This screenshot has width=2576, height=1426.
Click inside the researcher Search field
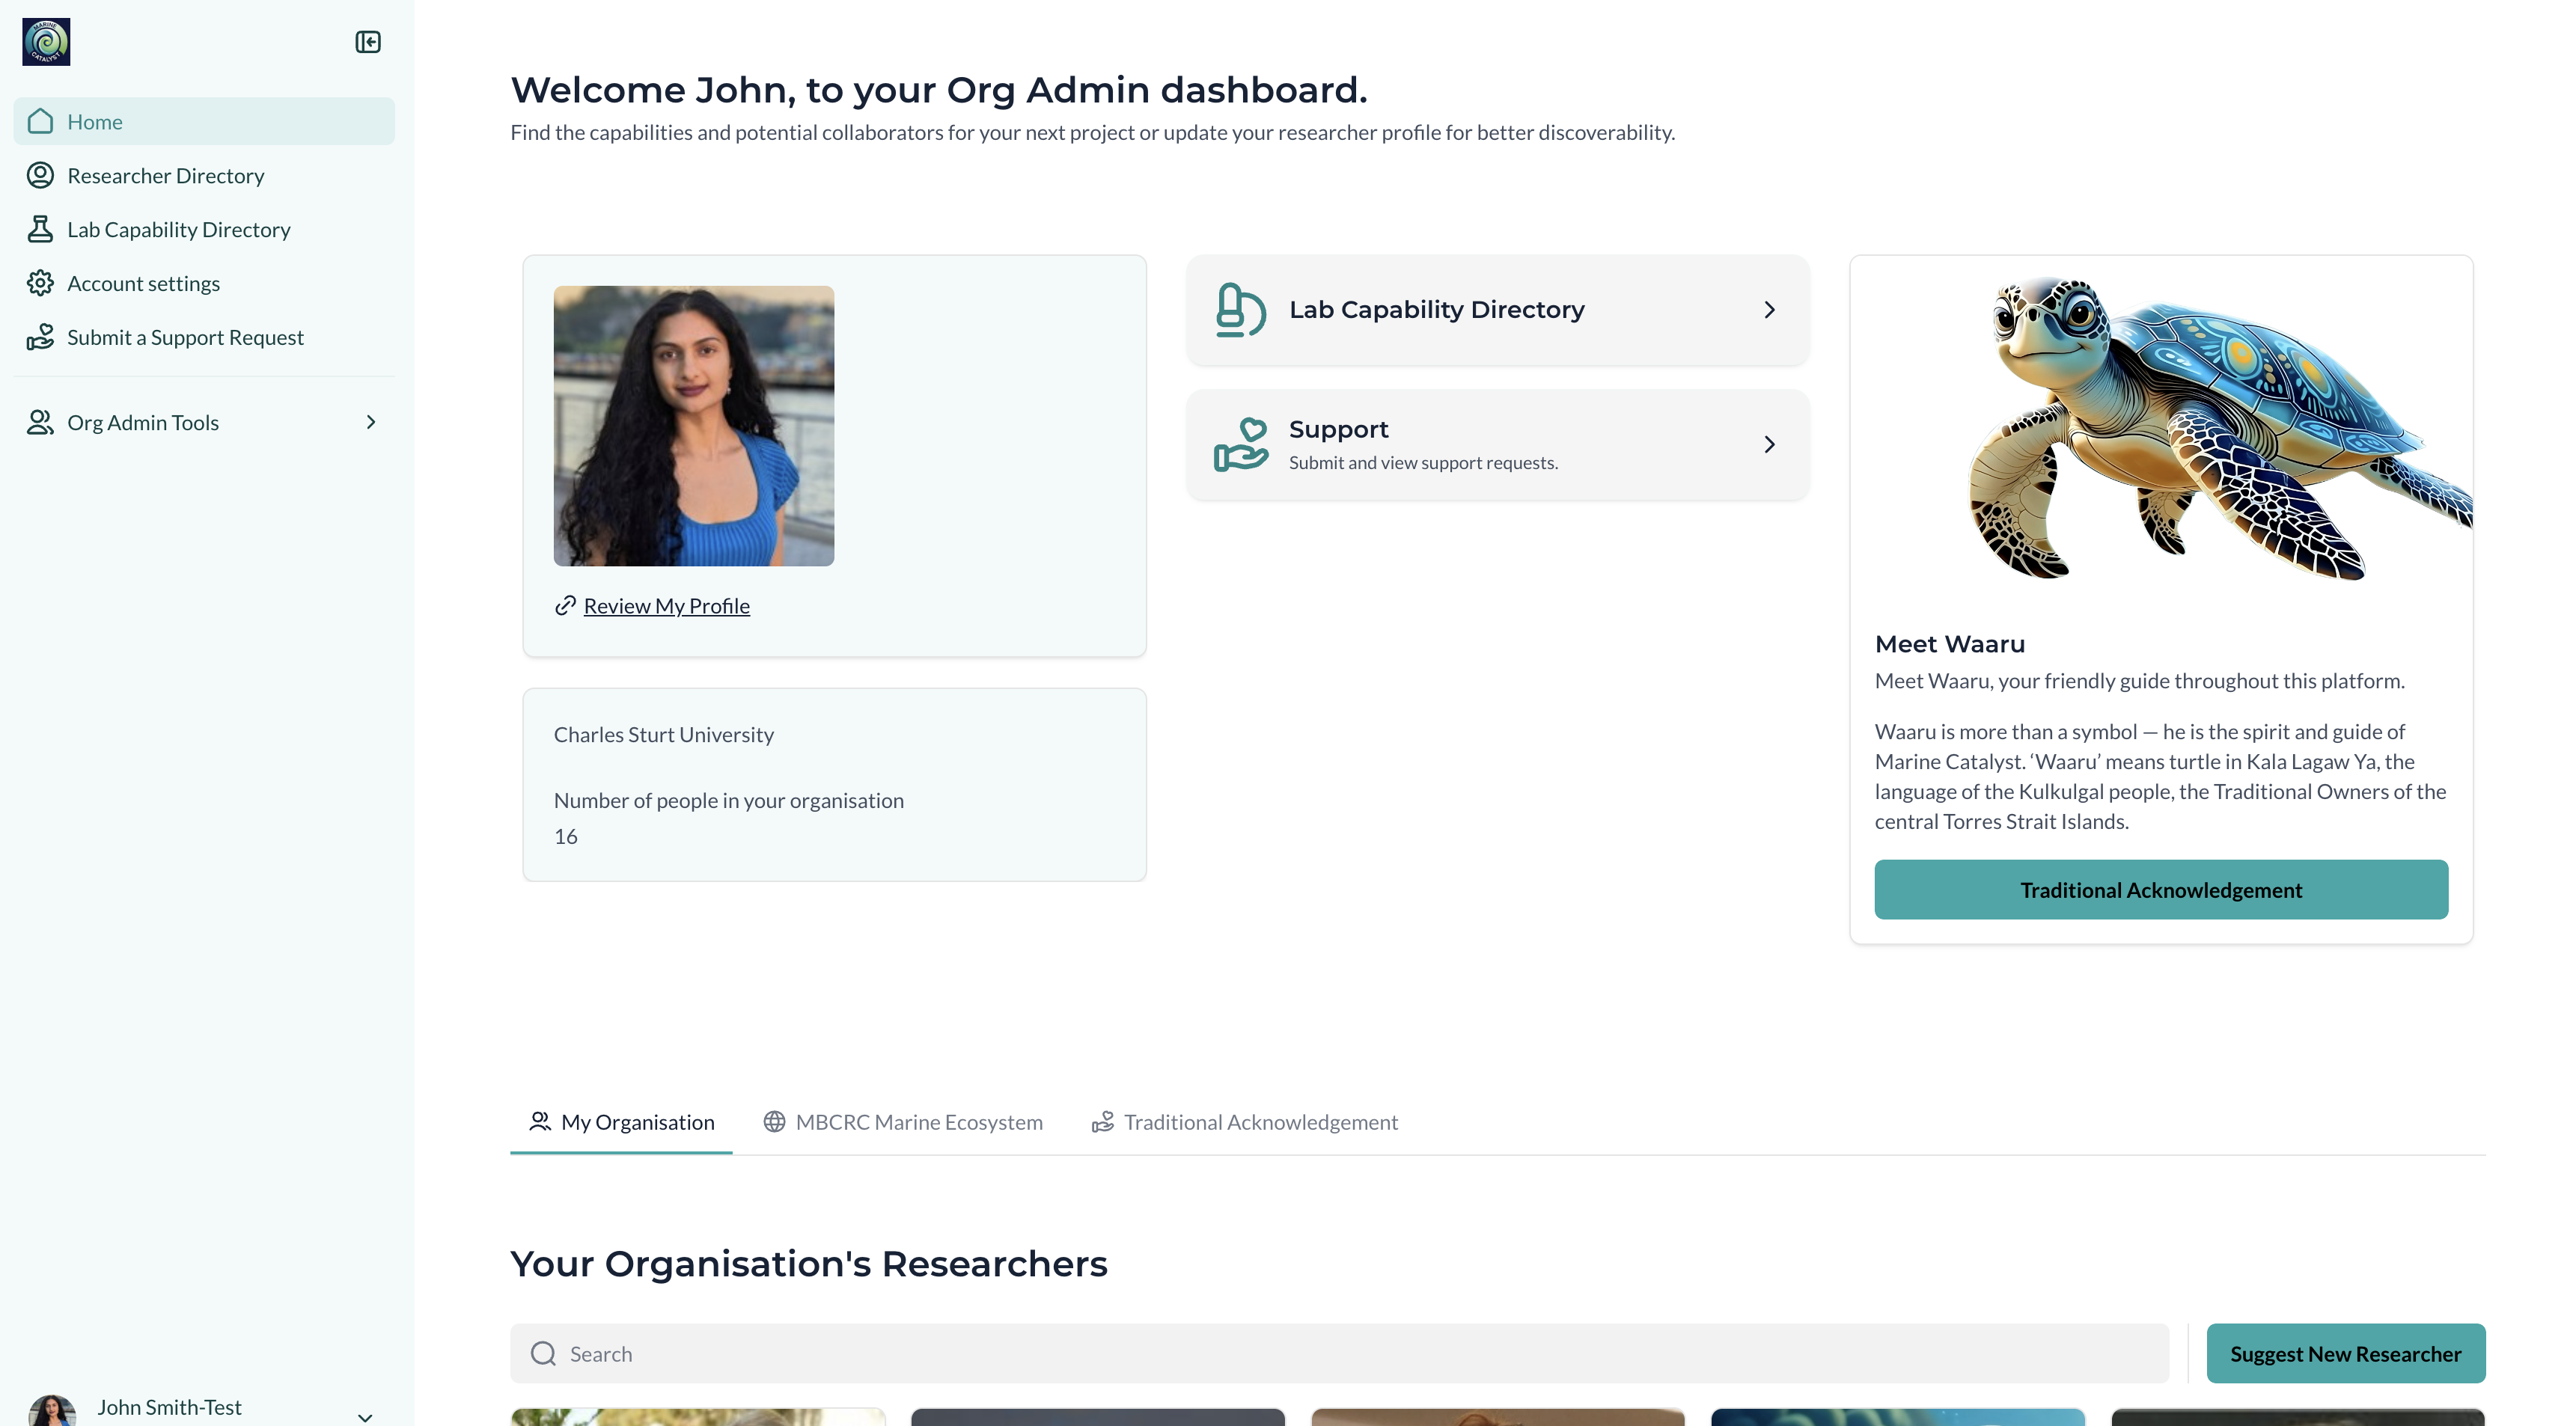pyautogui.click(x=900, y=1353)
